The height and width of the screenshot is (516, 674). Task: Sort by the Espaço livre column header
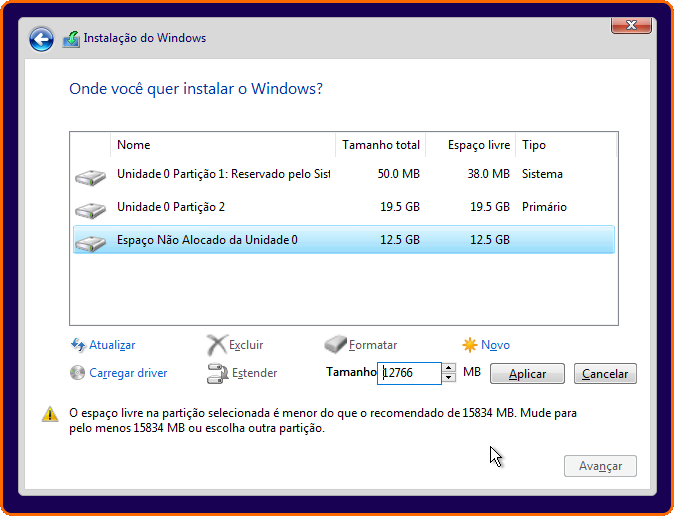(471, 145)
